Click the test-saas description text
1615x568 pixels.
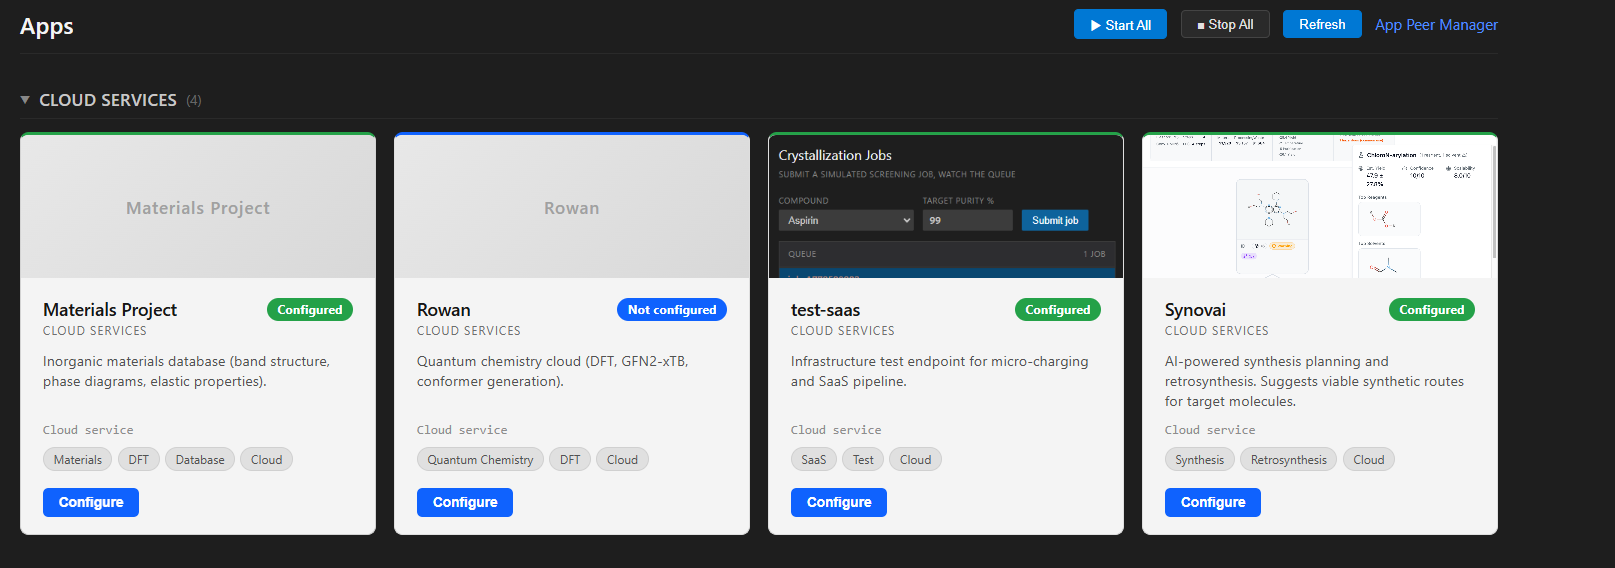[939, 371]
